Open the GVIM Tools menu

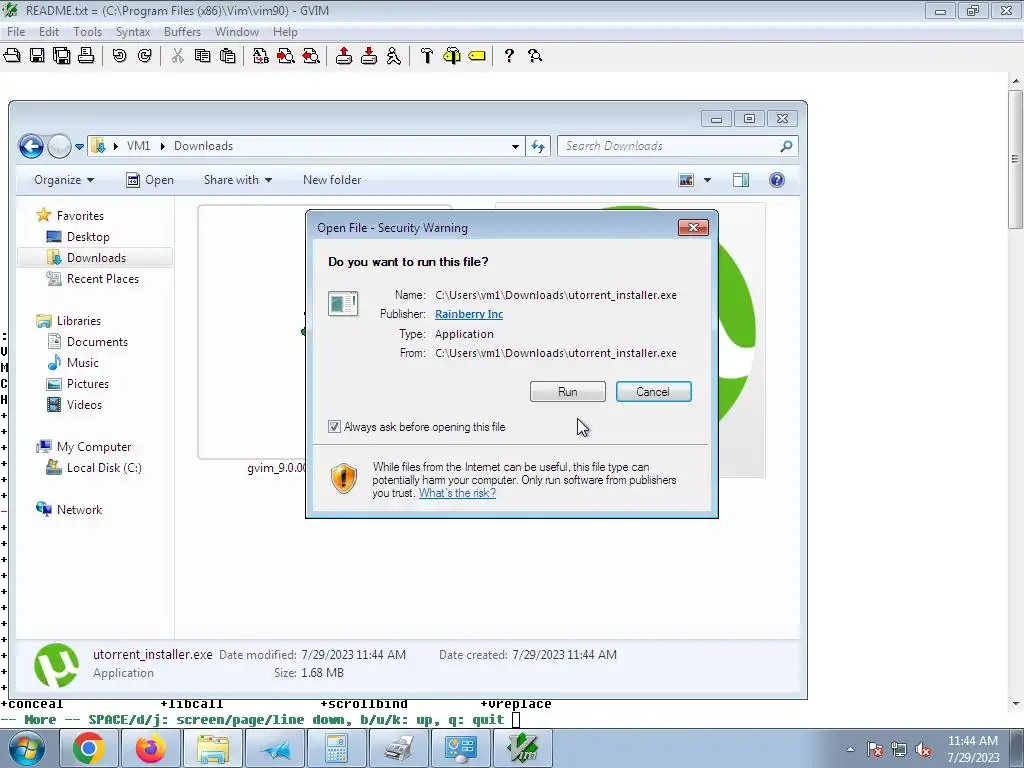point(87,32)
